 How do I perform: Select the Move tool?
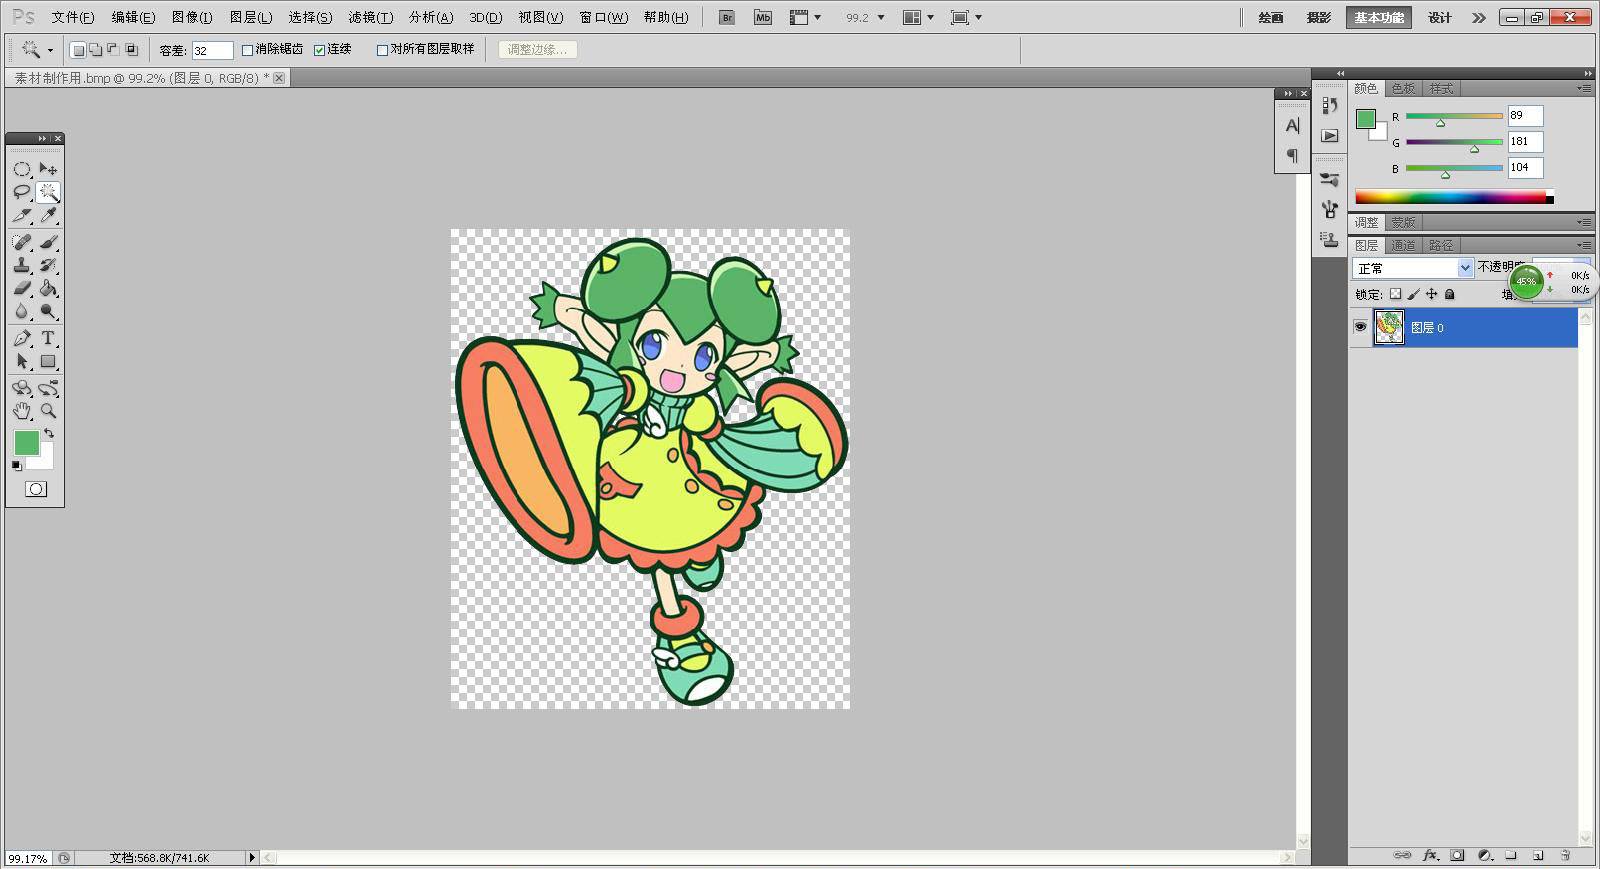tap(48, 169)
